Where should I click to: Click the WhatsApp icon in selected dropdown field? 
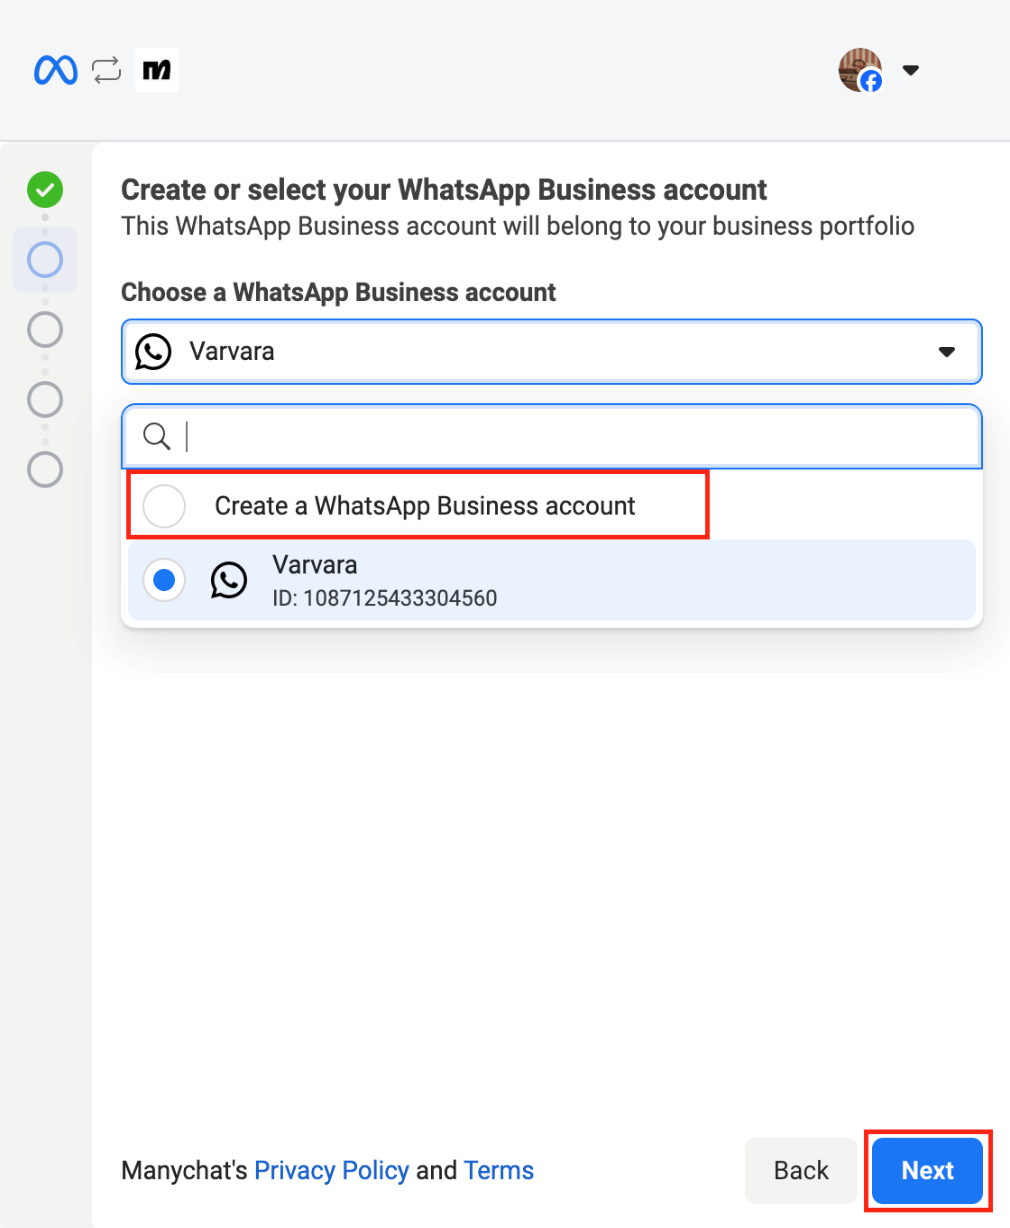[x=153, y=352]
